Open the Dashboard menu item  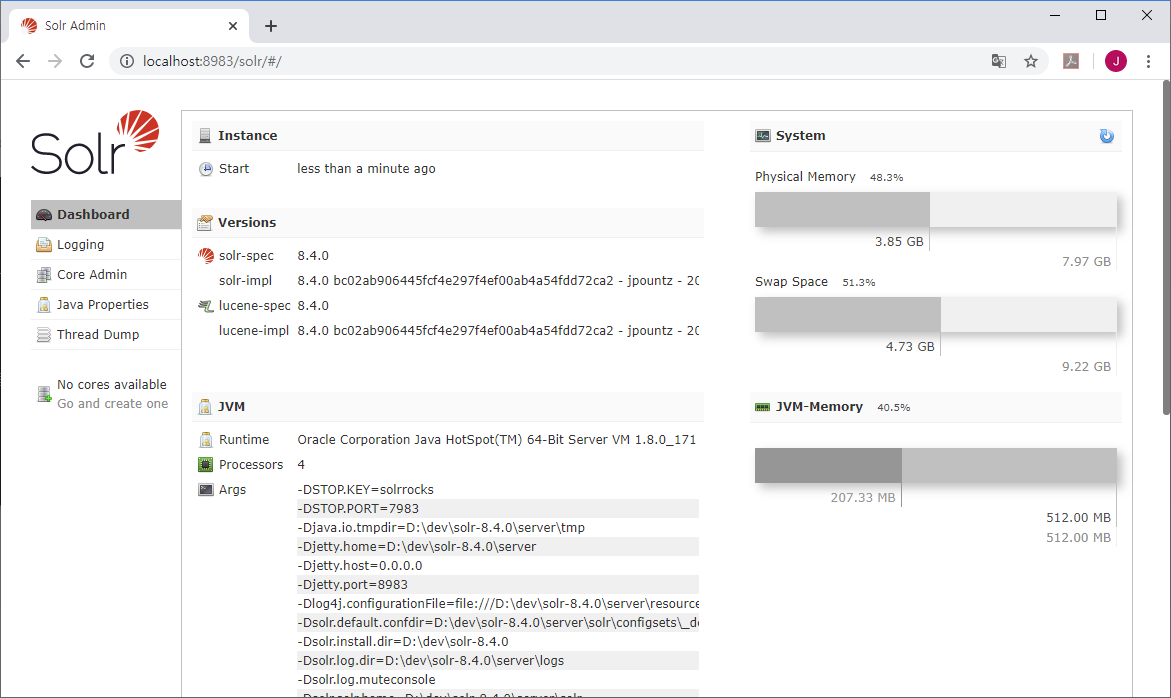tap(105, 214)
